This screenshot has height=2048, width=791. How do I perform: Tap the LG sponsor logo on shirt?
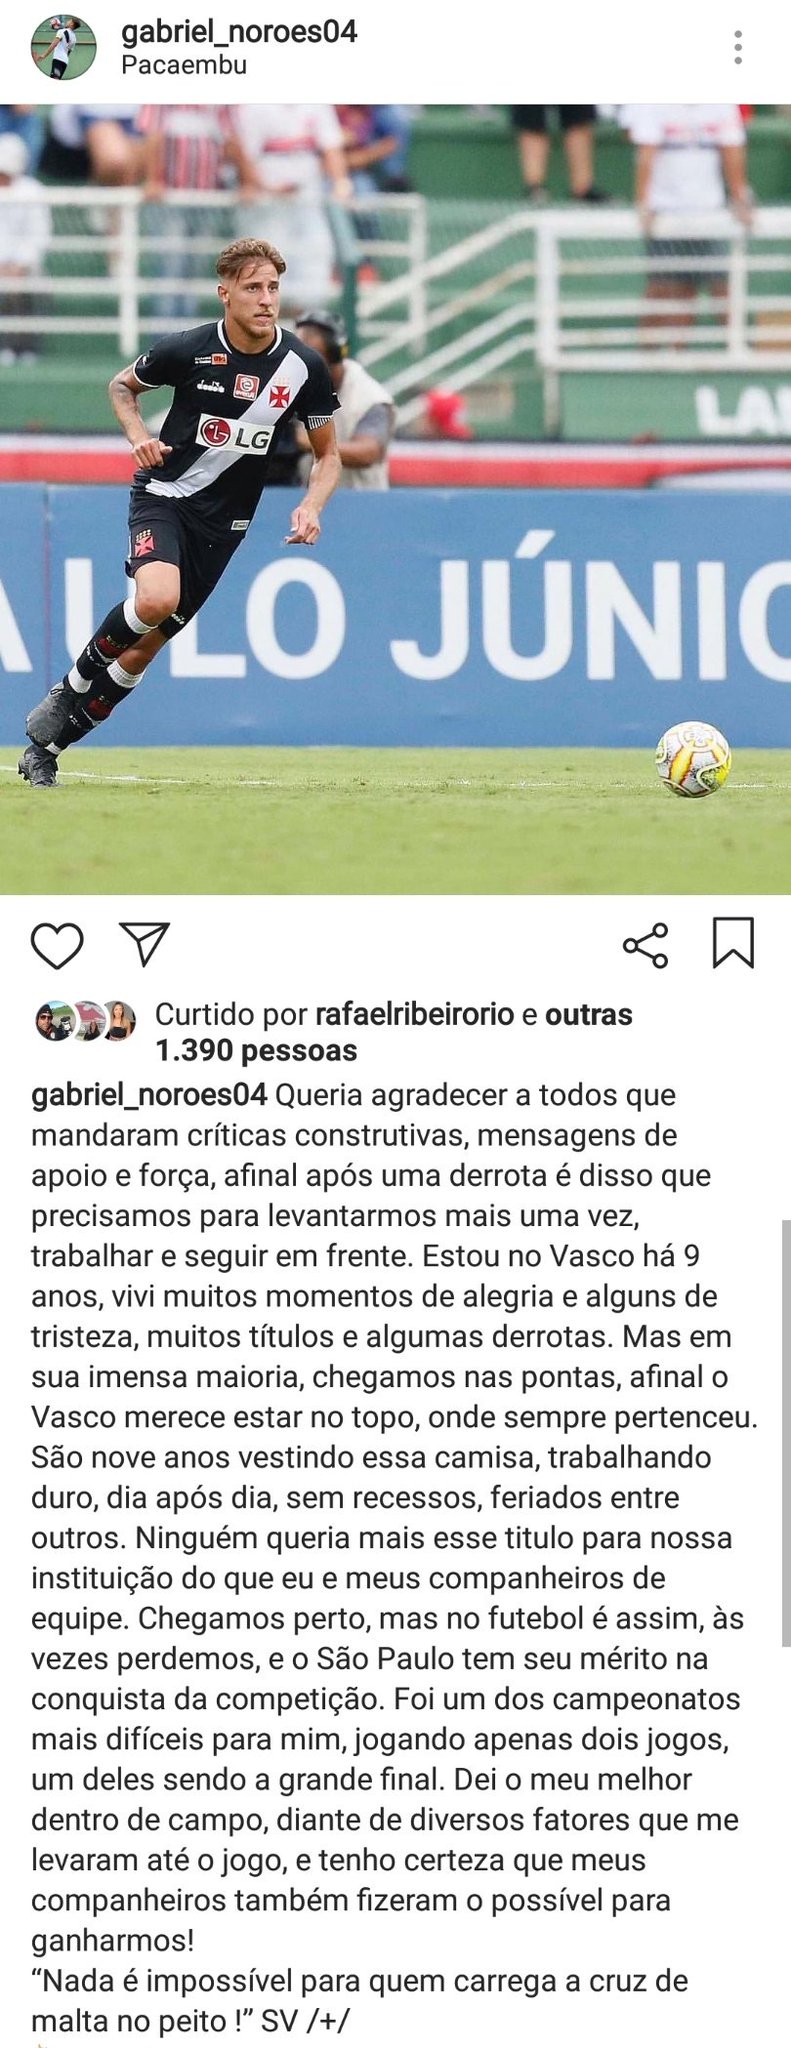click(x=235, y=434)
